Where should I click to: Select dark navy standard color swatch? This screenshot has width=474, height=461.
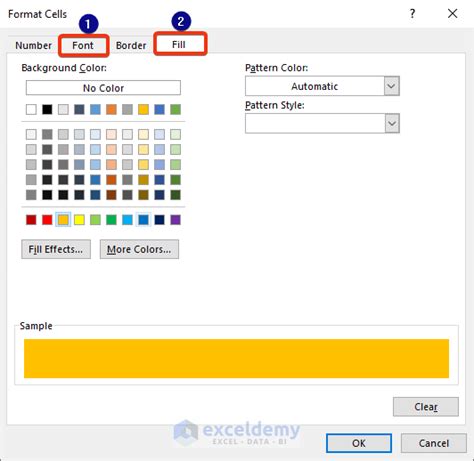(159, 220)
